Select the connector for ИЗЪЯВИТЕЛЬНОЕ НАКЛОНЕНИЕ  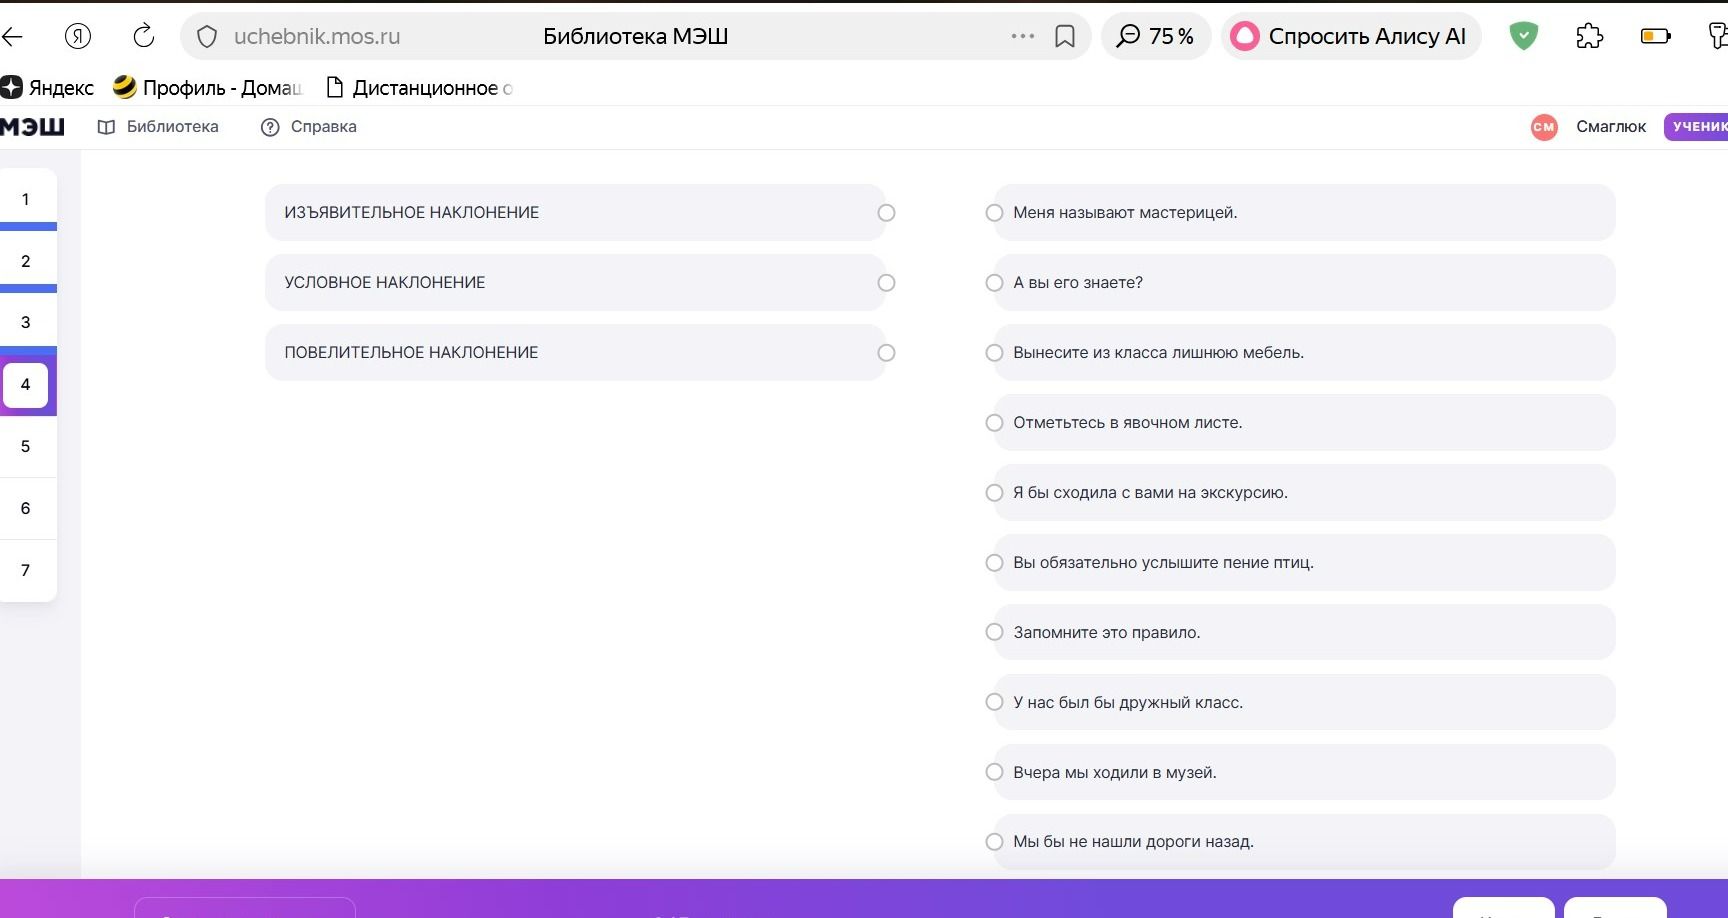coord(886,213)
